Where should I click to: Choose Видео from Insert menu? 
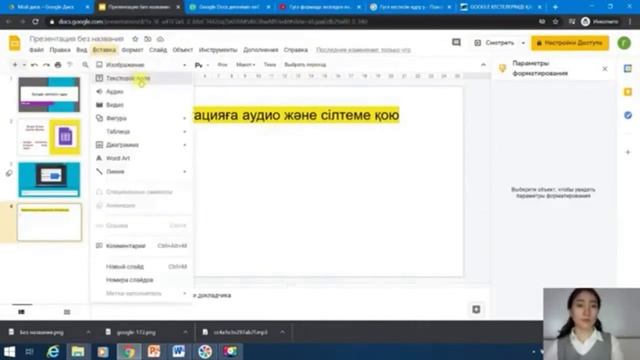pos(142,105)
